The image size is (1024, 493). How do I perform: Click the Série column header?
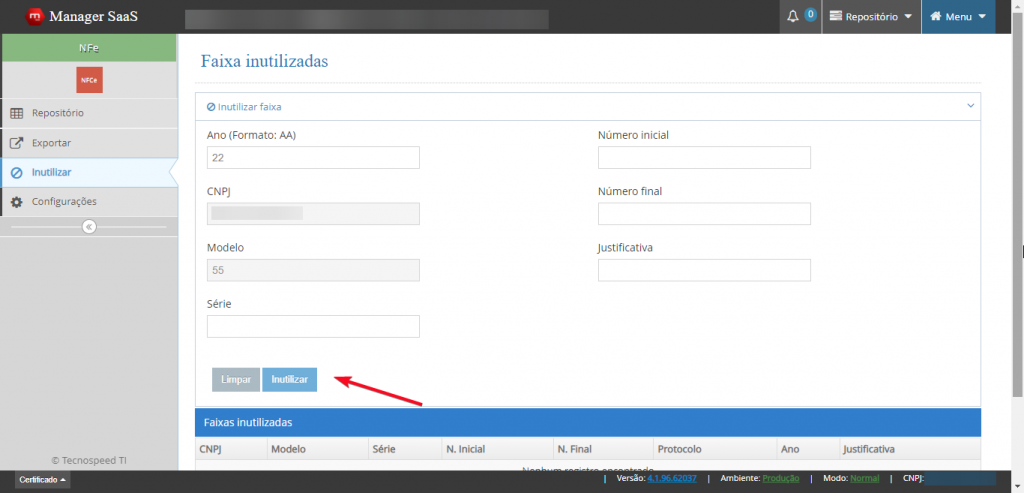point(405,449)
